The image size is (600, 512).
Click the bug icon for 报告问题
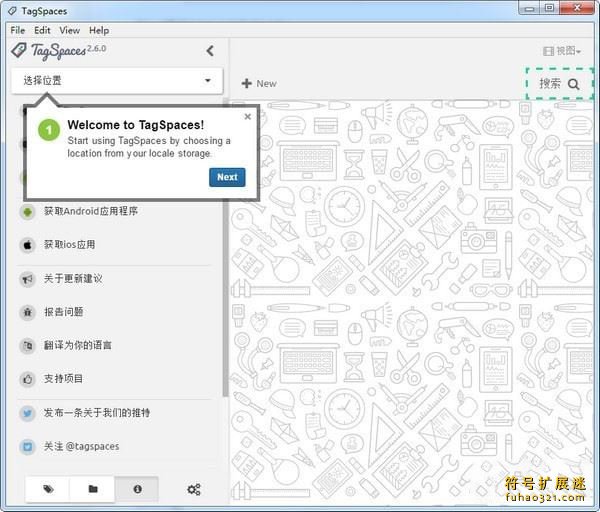[28, 312]
